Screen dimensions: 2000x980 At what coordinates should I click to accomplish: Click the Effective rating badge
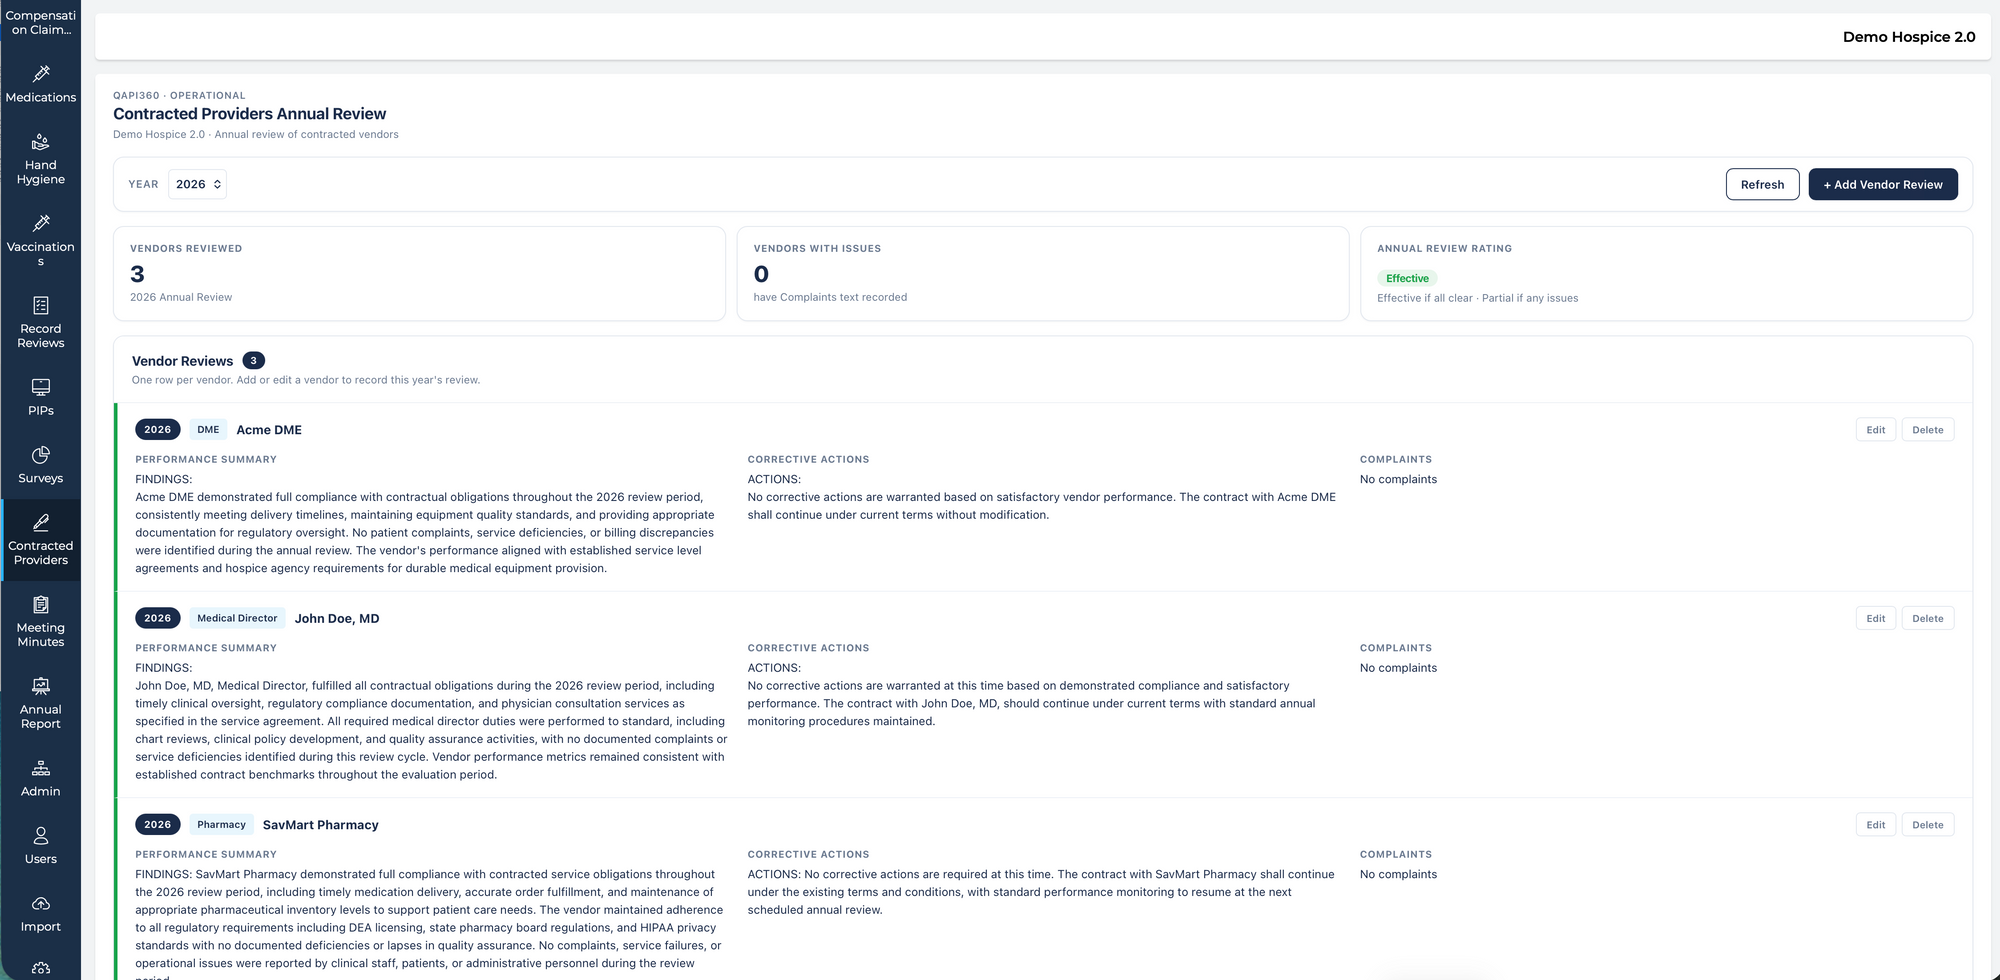(x=1407, y=278)
